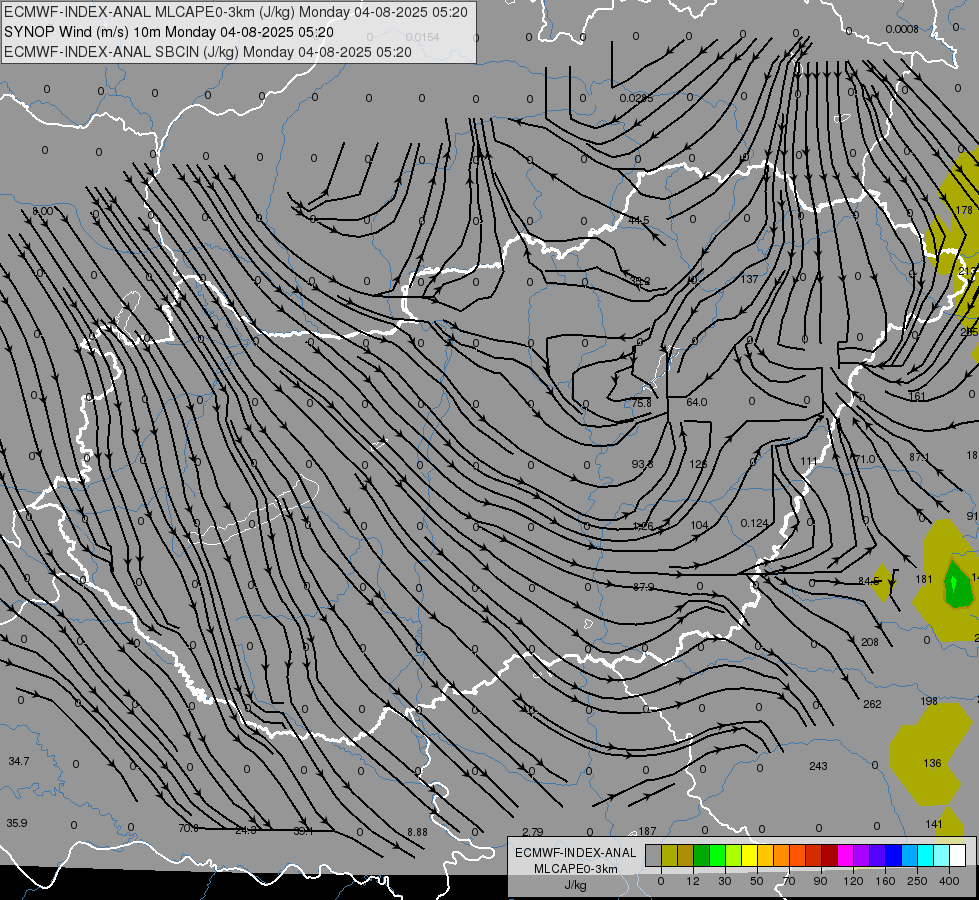The height and width of the screenshot is (900, 979).
Task: Click the dark red legend swatch
Action: point(830,855)
